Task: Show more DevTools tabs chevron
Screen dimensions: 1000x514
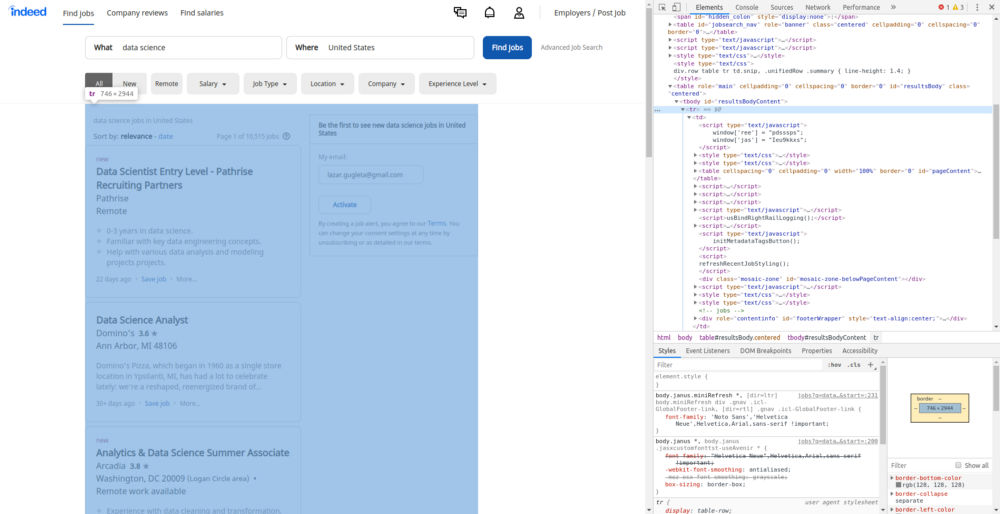Action: (x=893, y=7)
